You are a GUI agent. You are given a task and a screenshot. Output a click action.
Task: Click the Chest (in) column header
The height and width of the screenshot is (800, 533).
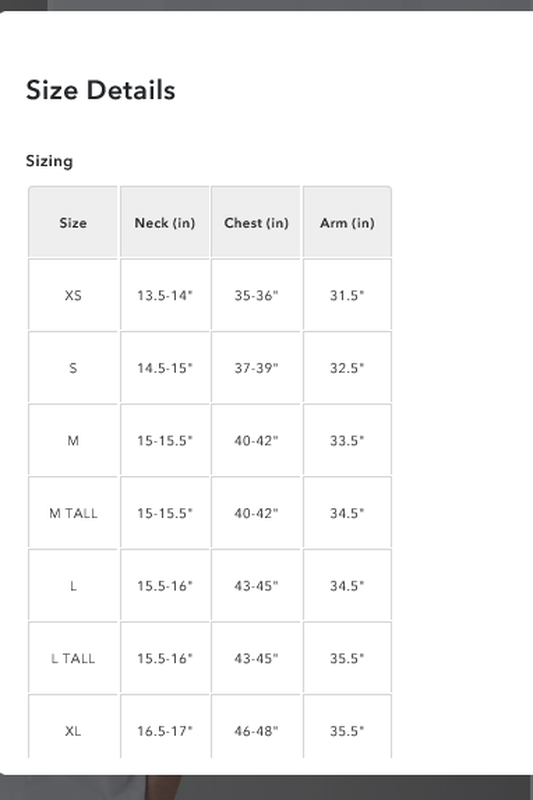256,222
